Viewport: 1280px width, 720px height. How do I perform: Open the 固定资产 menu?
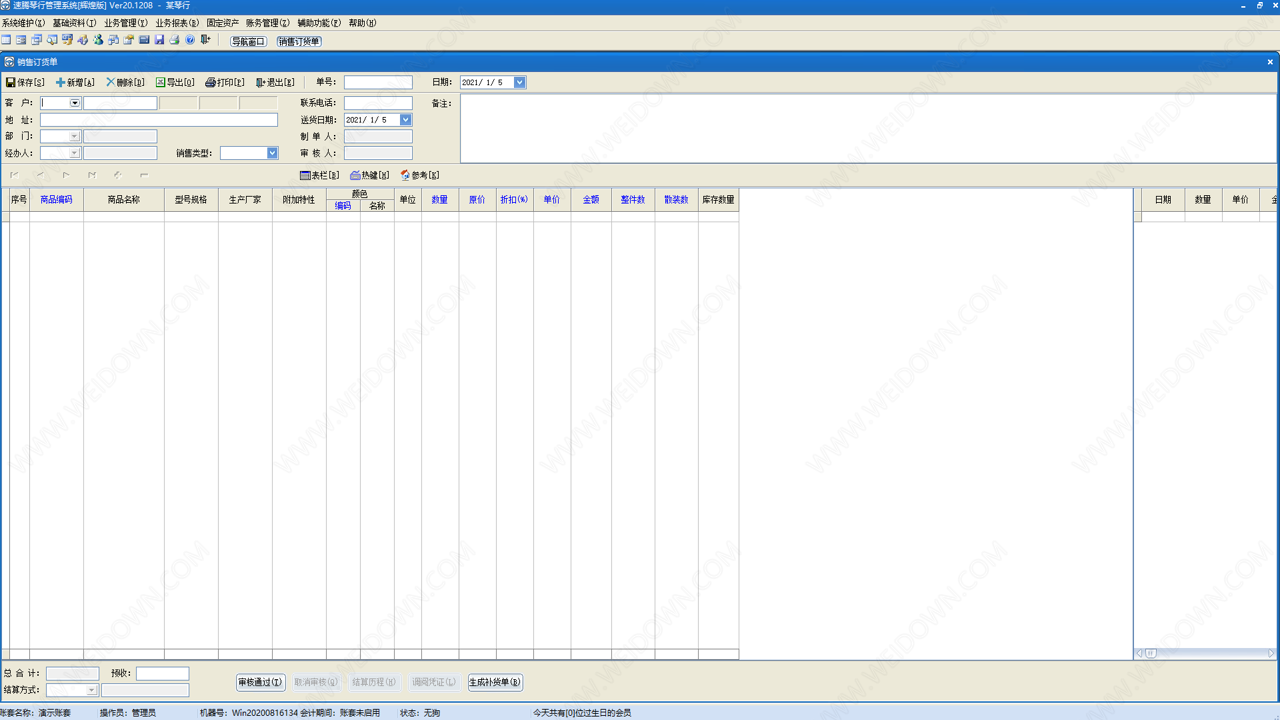click(x=223, y=23)
